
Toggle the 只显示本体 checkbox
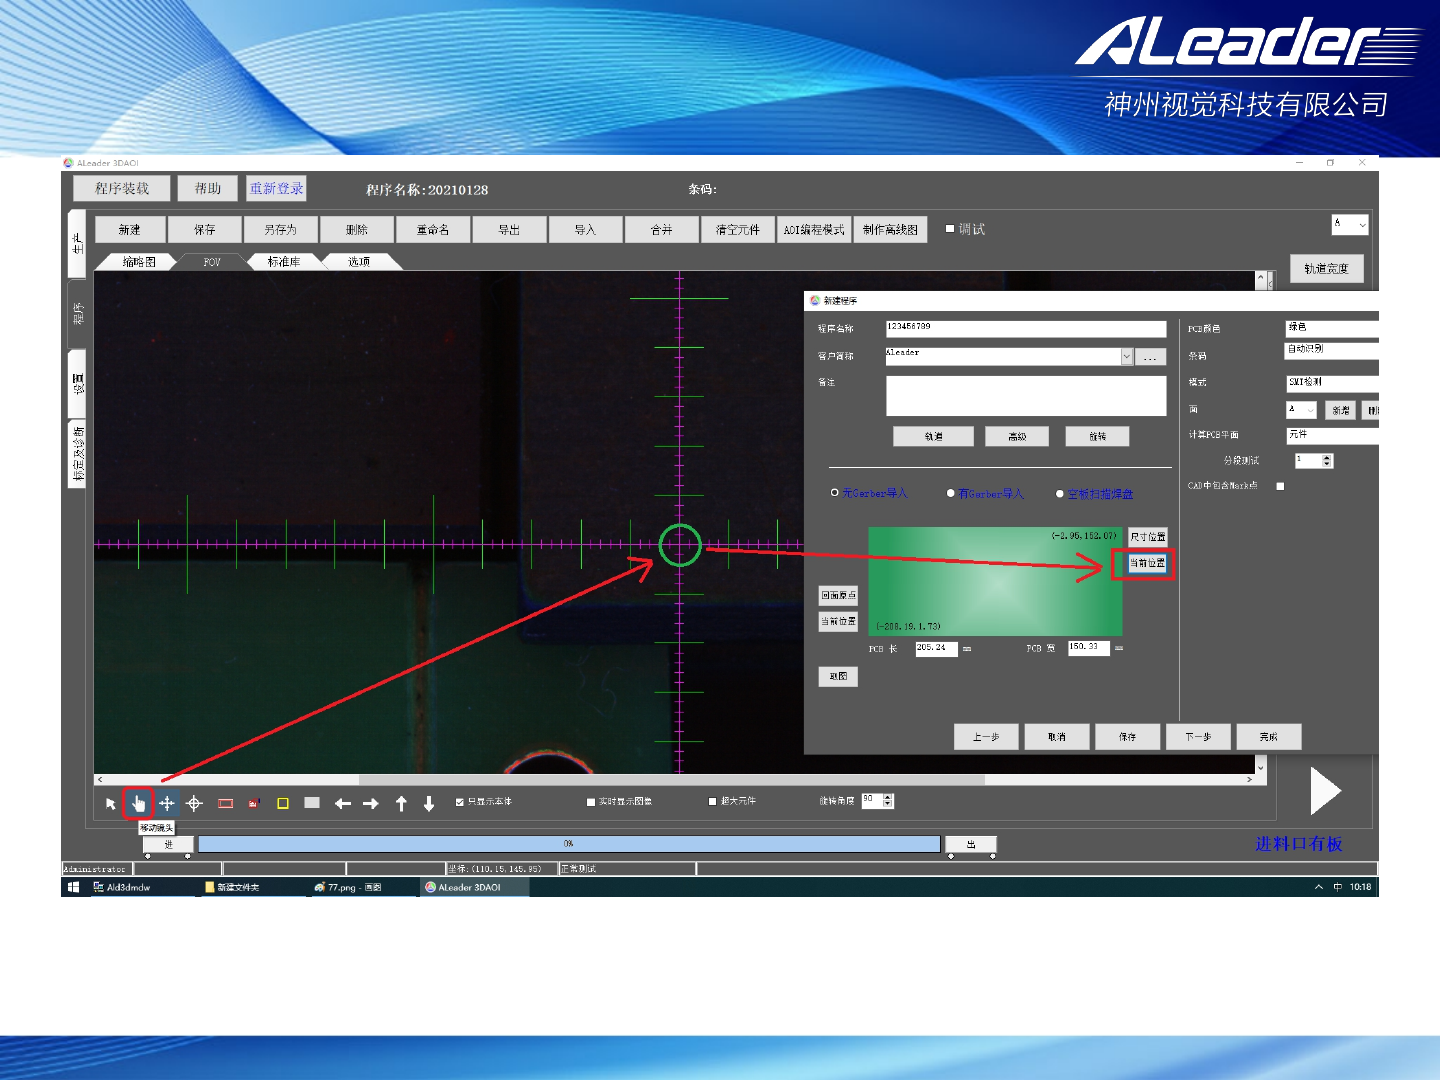tap(459, 802)
